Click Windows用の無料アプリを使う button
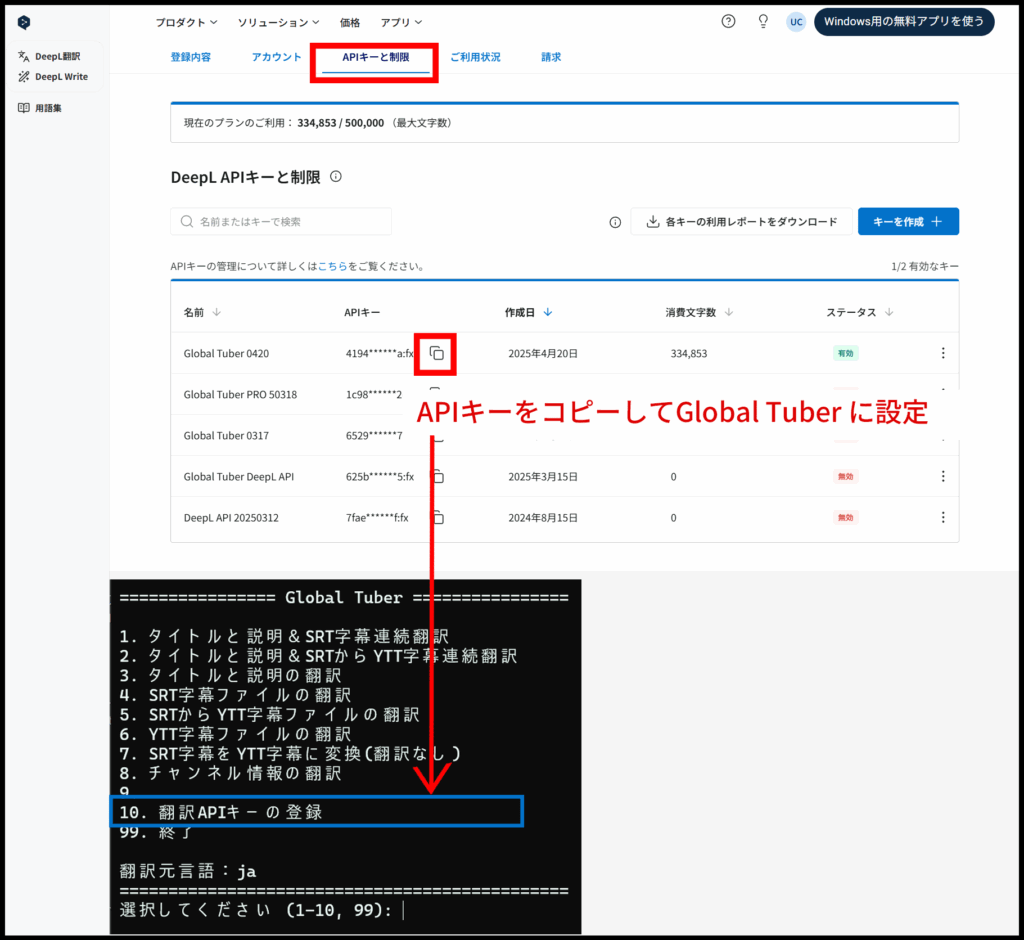 [x=904, y=22]
